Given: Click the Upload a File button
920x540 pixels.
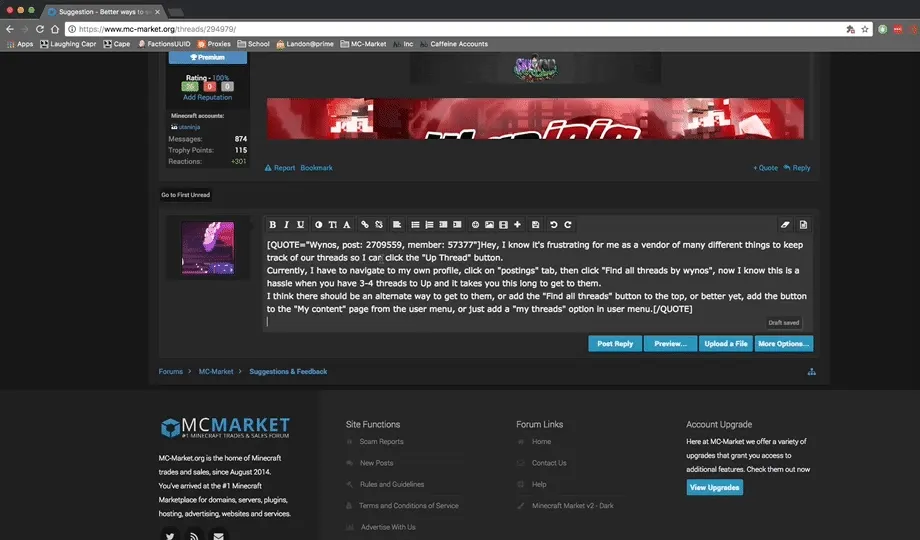Looking at the screenshot, I should click(x=726, y=344).
